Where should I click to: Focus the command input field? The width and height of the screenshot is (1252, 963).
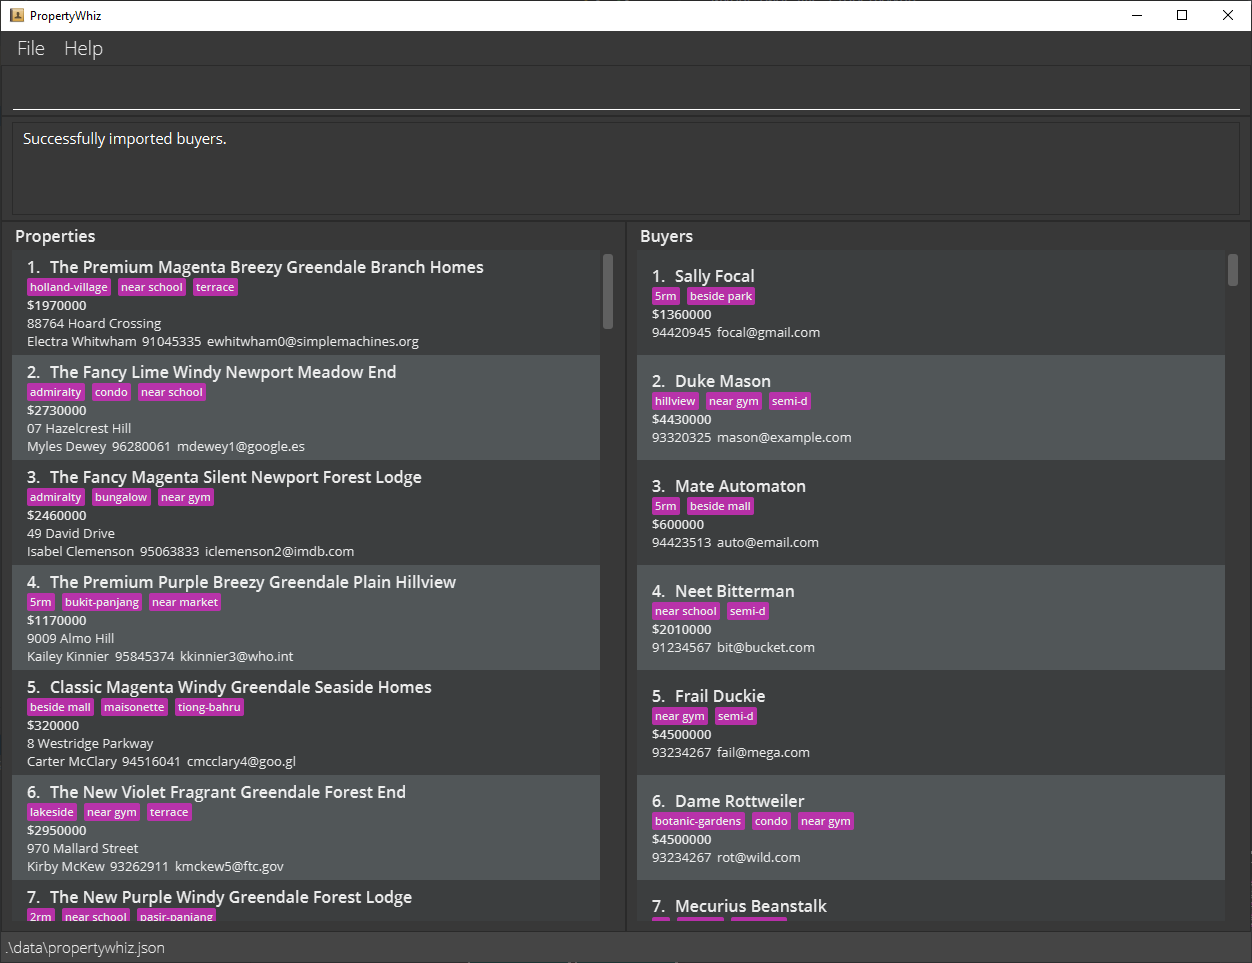pyautogui.click(x=626, y=91)
